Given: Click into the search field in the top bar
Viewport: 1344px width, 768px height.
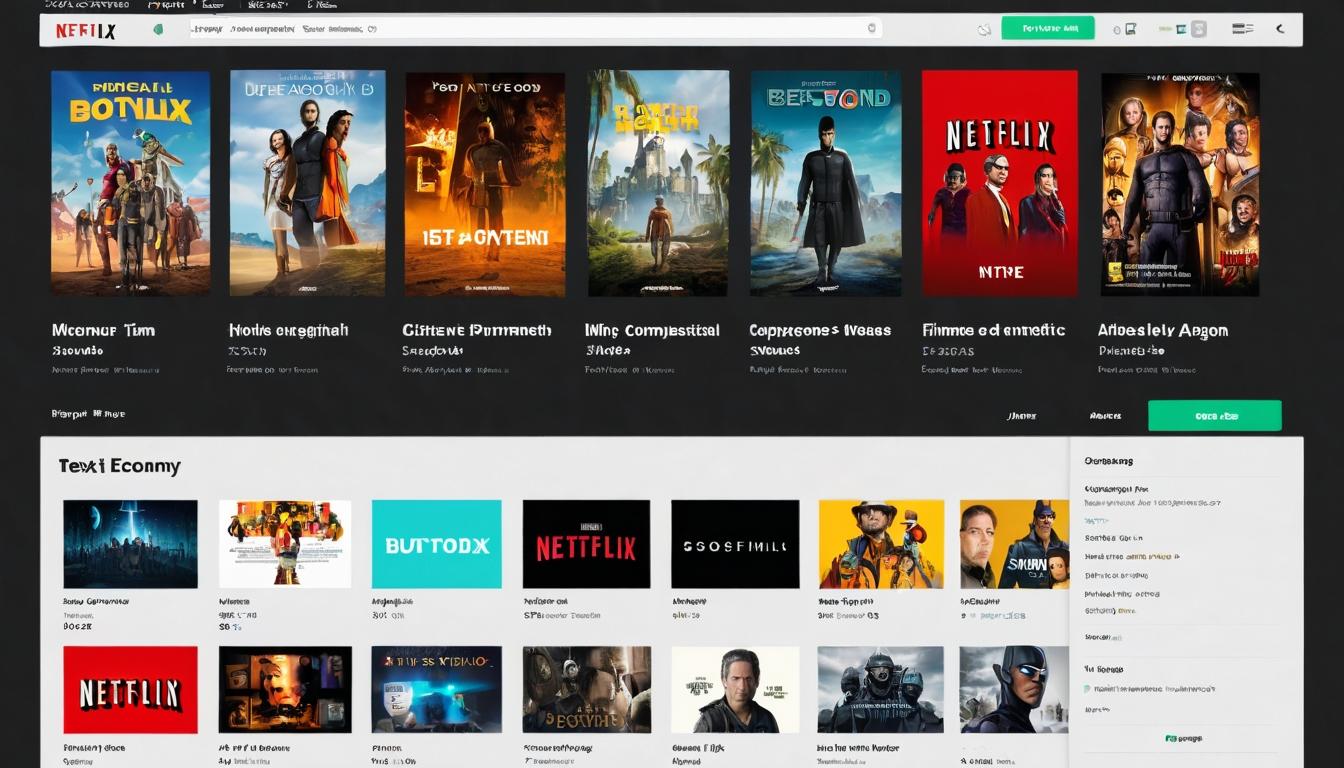Looking at the screenshot, I should tap(530, 29).
